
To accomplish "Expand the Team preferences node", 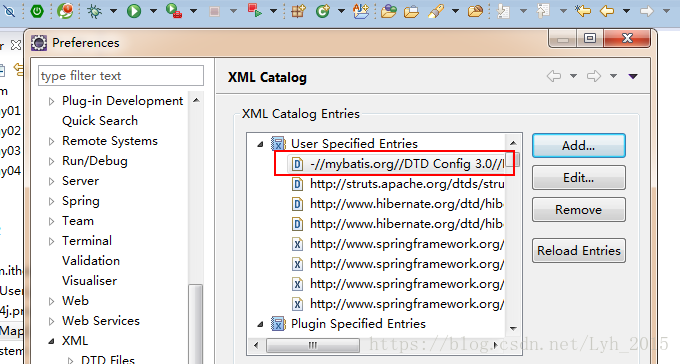I will (52, 221).
